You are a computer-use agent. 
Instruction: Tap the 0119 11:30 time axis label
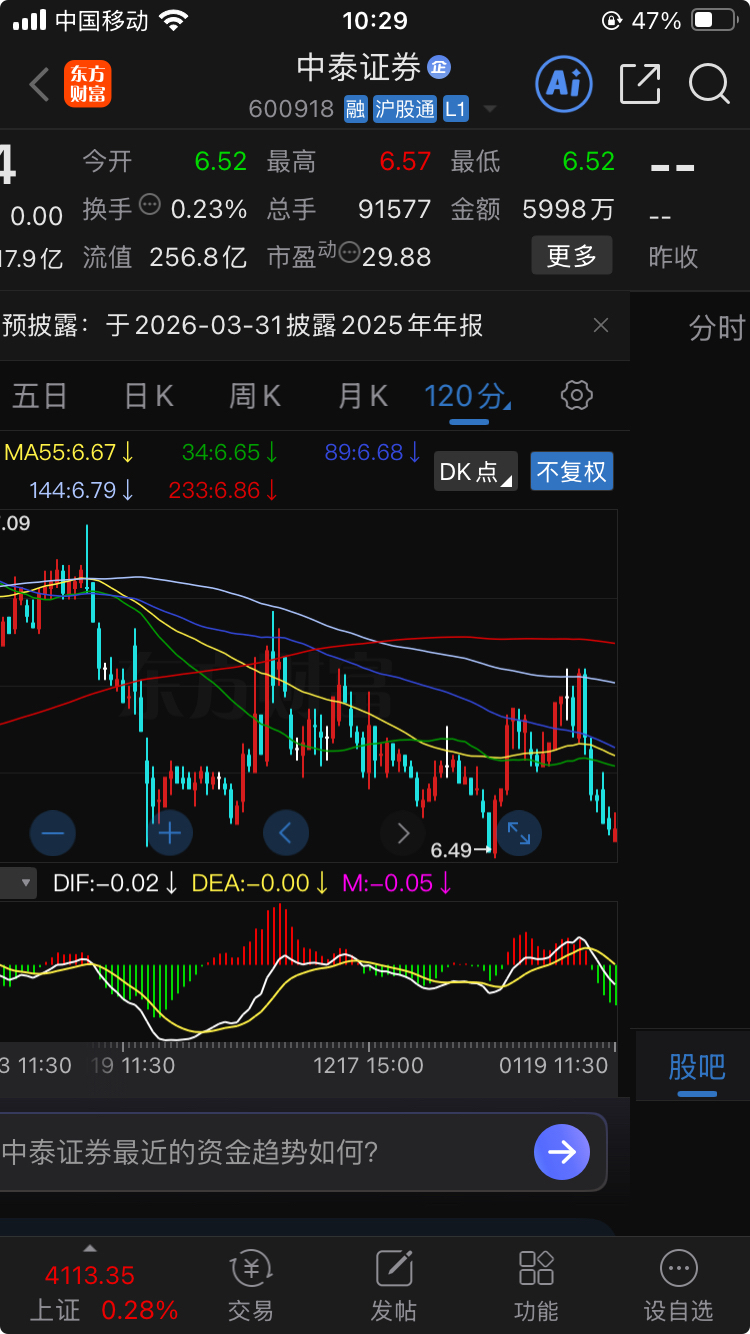(x=554, y=1066)
